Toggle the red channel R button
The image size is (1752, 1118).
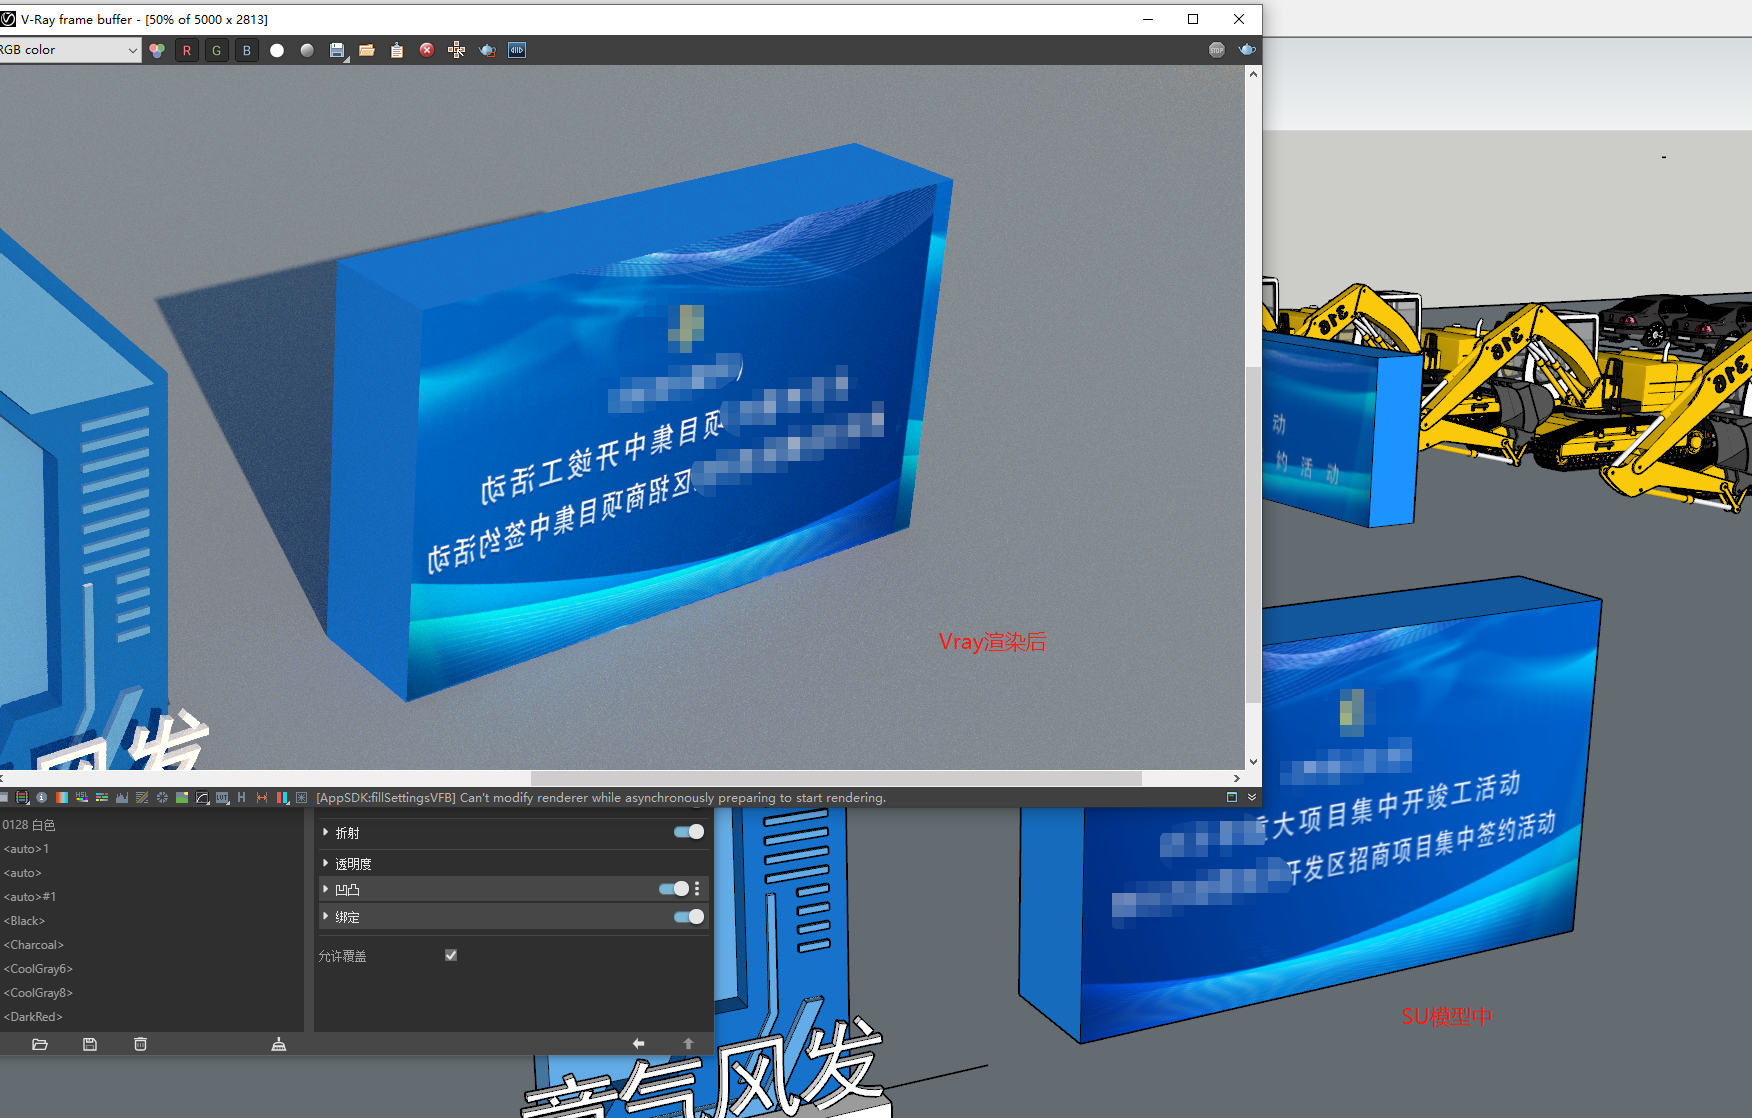[187, 50]
